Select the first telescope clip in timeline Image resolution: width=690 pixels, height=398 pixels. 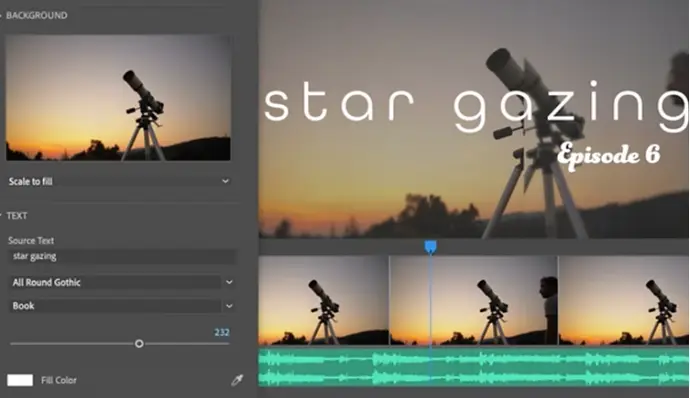pyautogui.click(x=324, y=301)
